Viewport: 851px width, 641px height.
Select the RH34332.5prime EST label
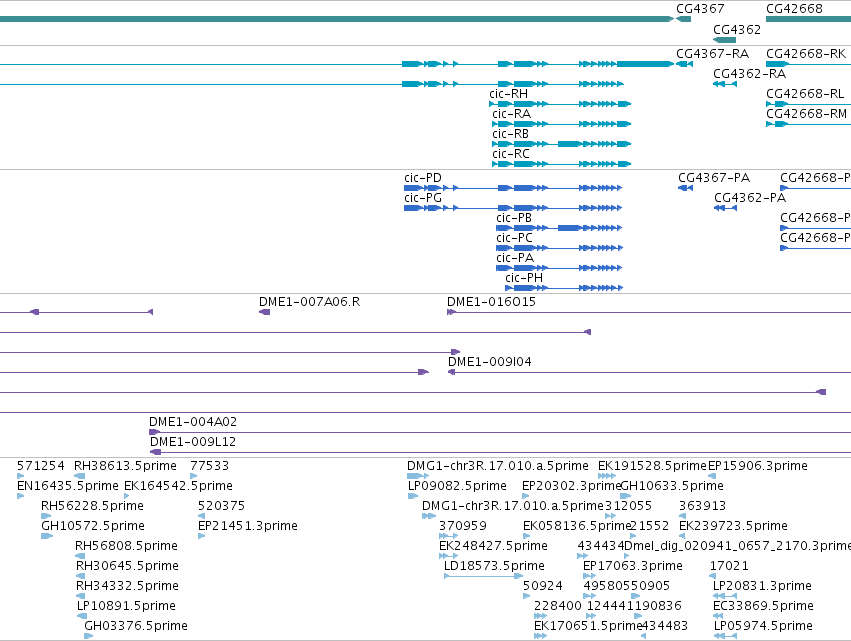tap(127, 586)
